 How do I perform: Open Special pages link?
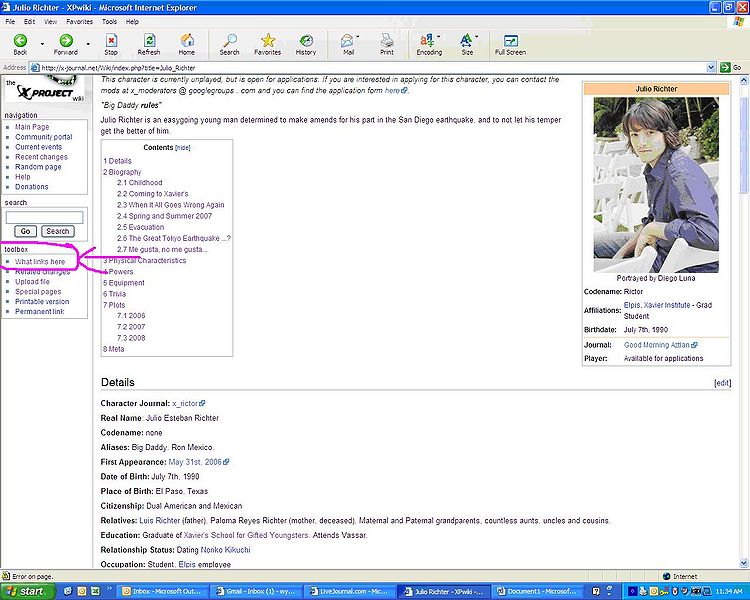pos(38,291)
